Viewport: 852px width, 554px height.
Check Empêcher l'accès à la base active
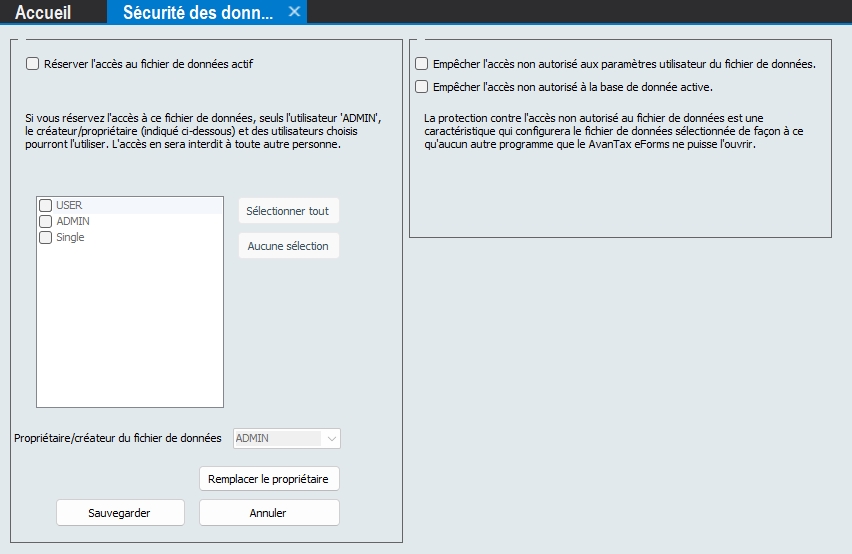[x=422, y=87]
